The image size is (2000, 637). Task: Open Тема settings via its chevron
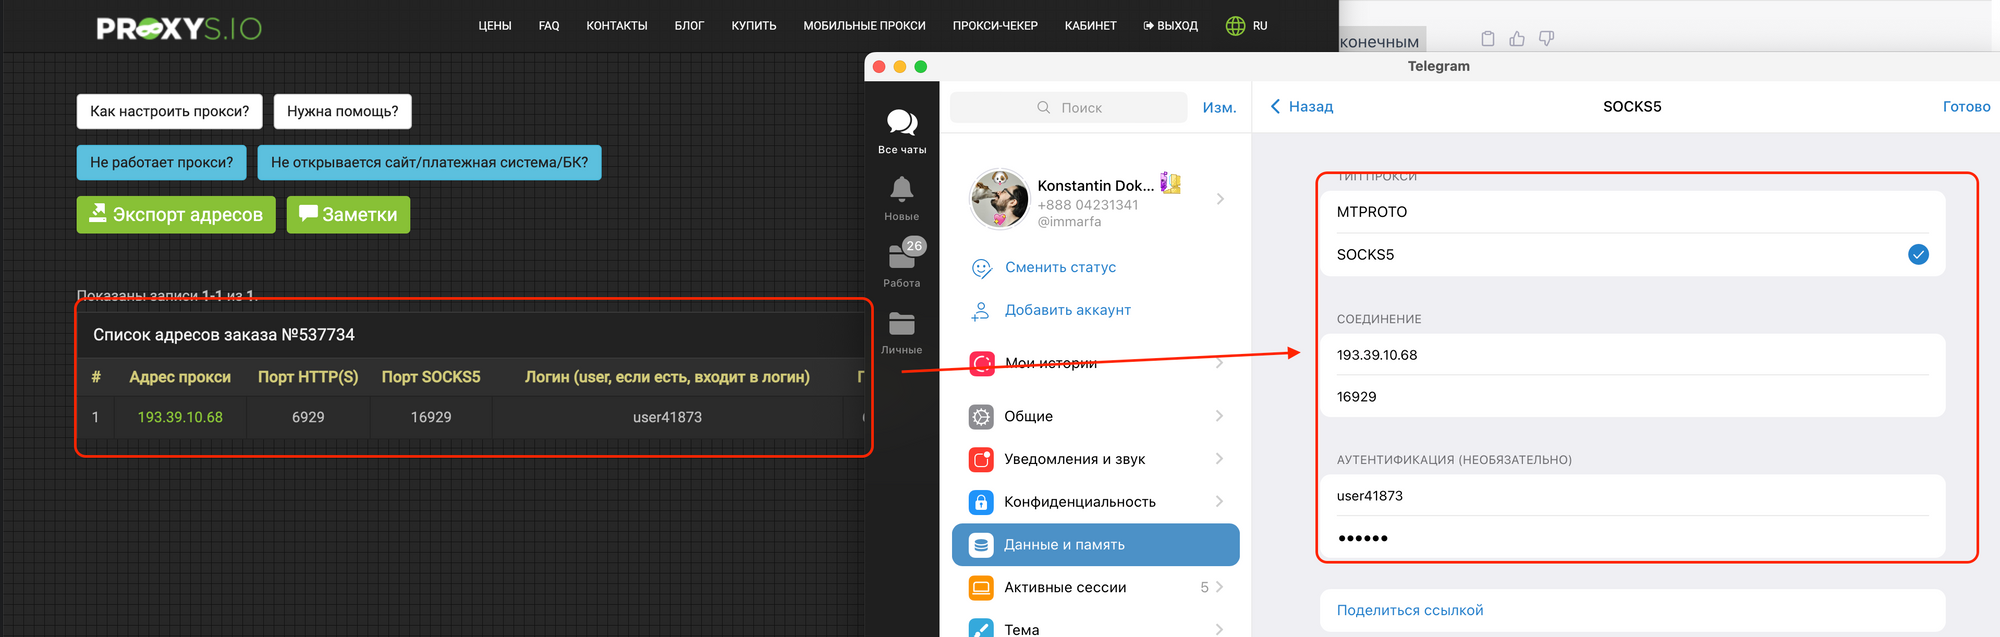point(1219,629)
